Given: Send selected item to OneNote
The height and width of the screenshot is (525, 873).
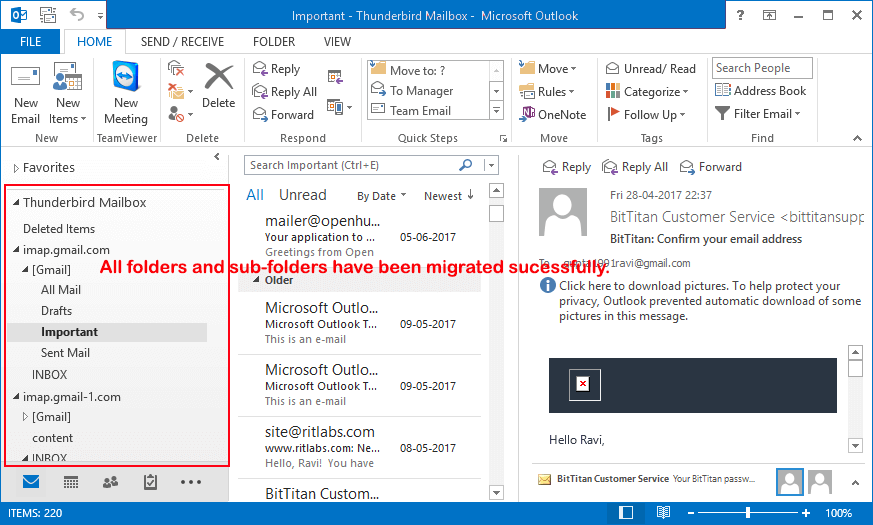Looking at the screenshot, I should (x=553, y=114).
